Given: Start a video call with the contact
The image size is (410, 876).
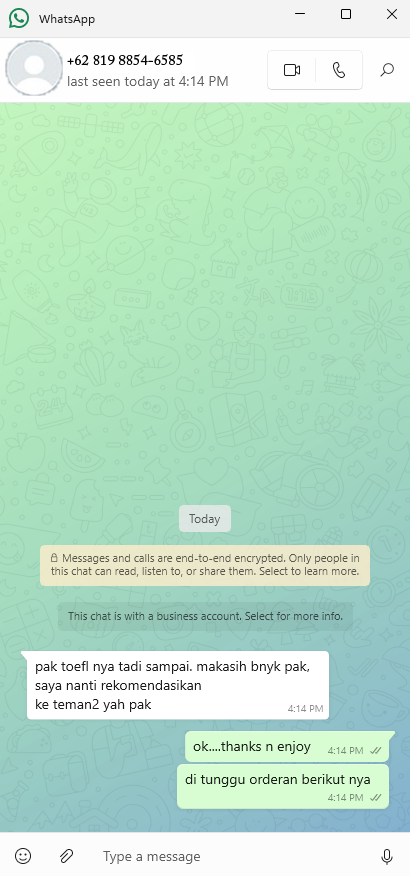Looking at the screenshot, I should [292, 70].
